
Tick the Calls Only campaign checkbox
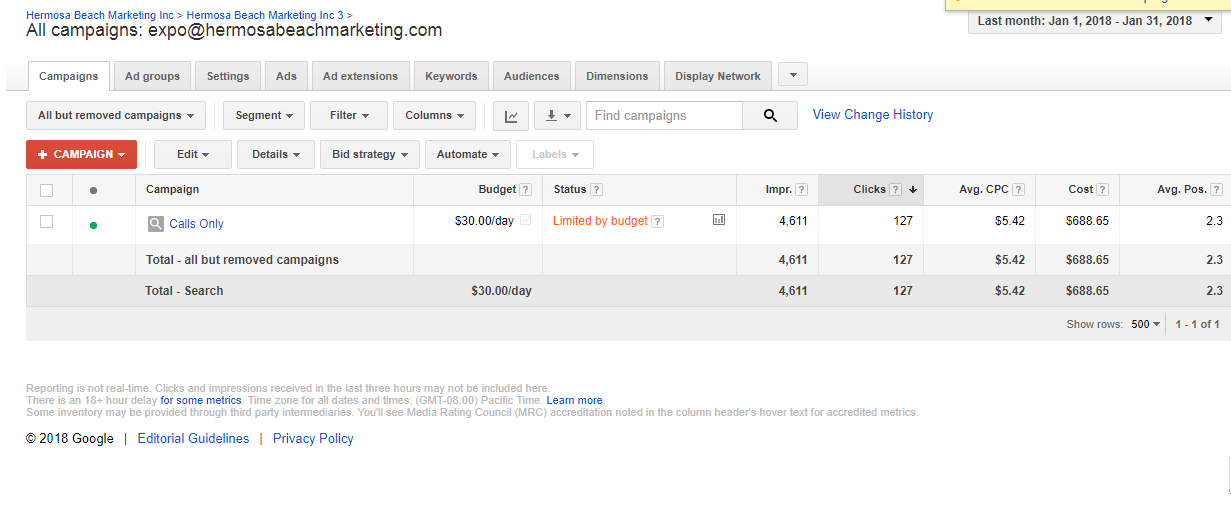pos(46,222)
